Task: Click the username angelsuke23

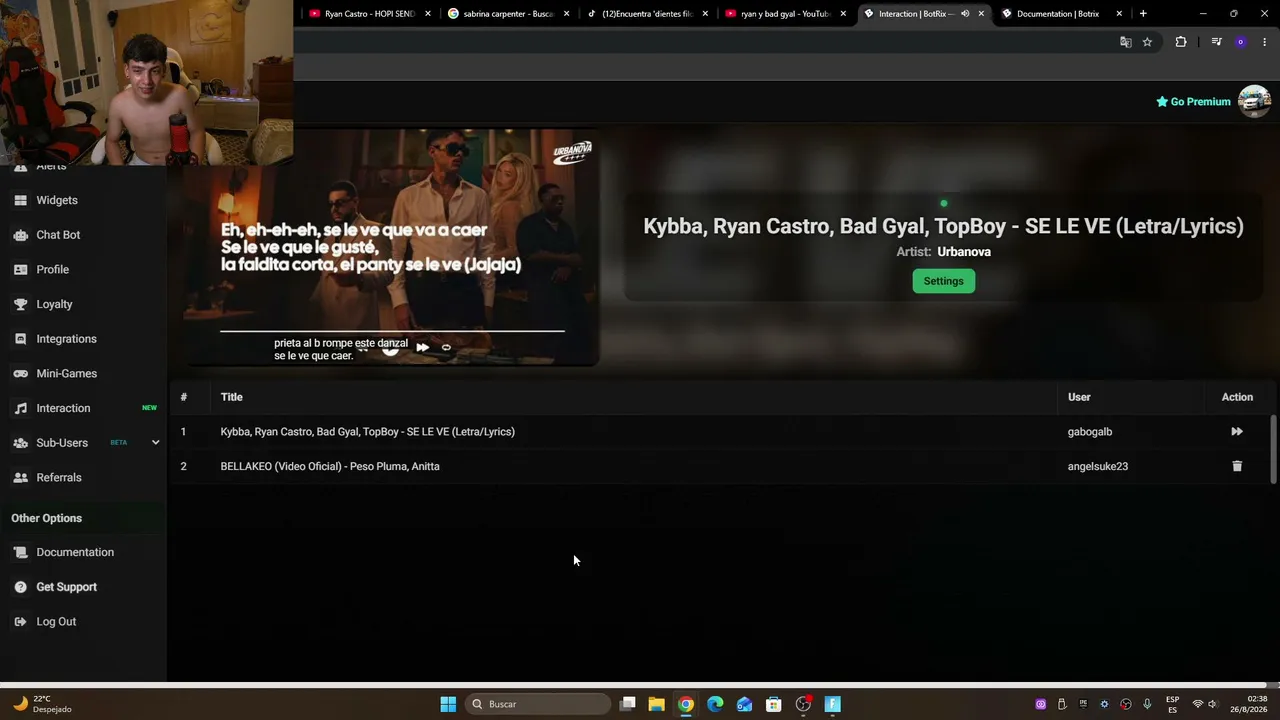Action: pyautogui.click(x=1098, y=466)
